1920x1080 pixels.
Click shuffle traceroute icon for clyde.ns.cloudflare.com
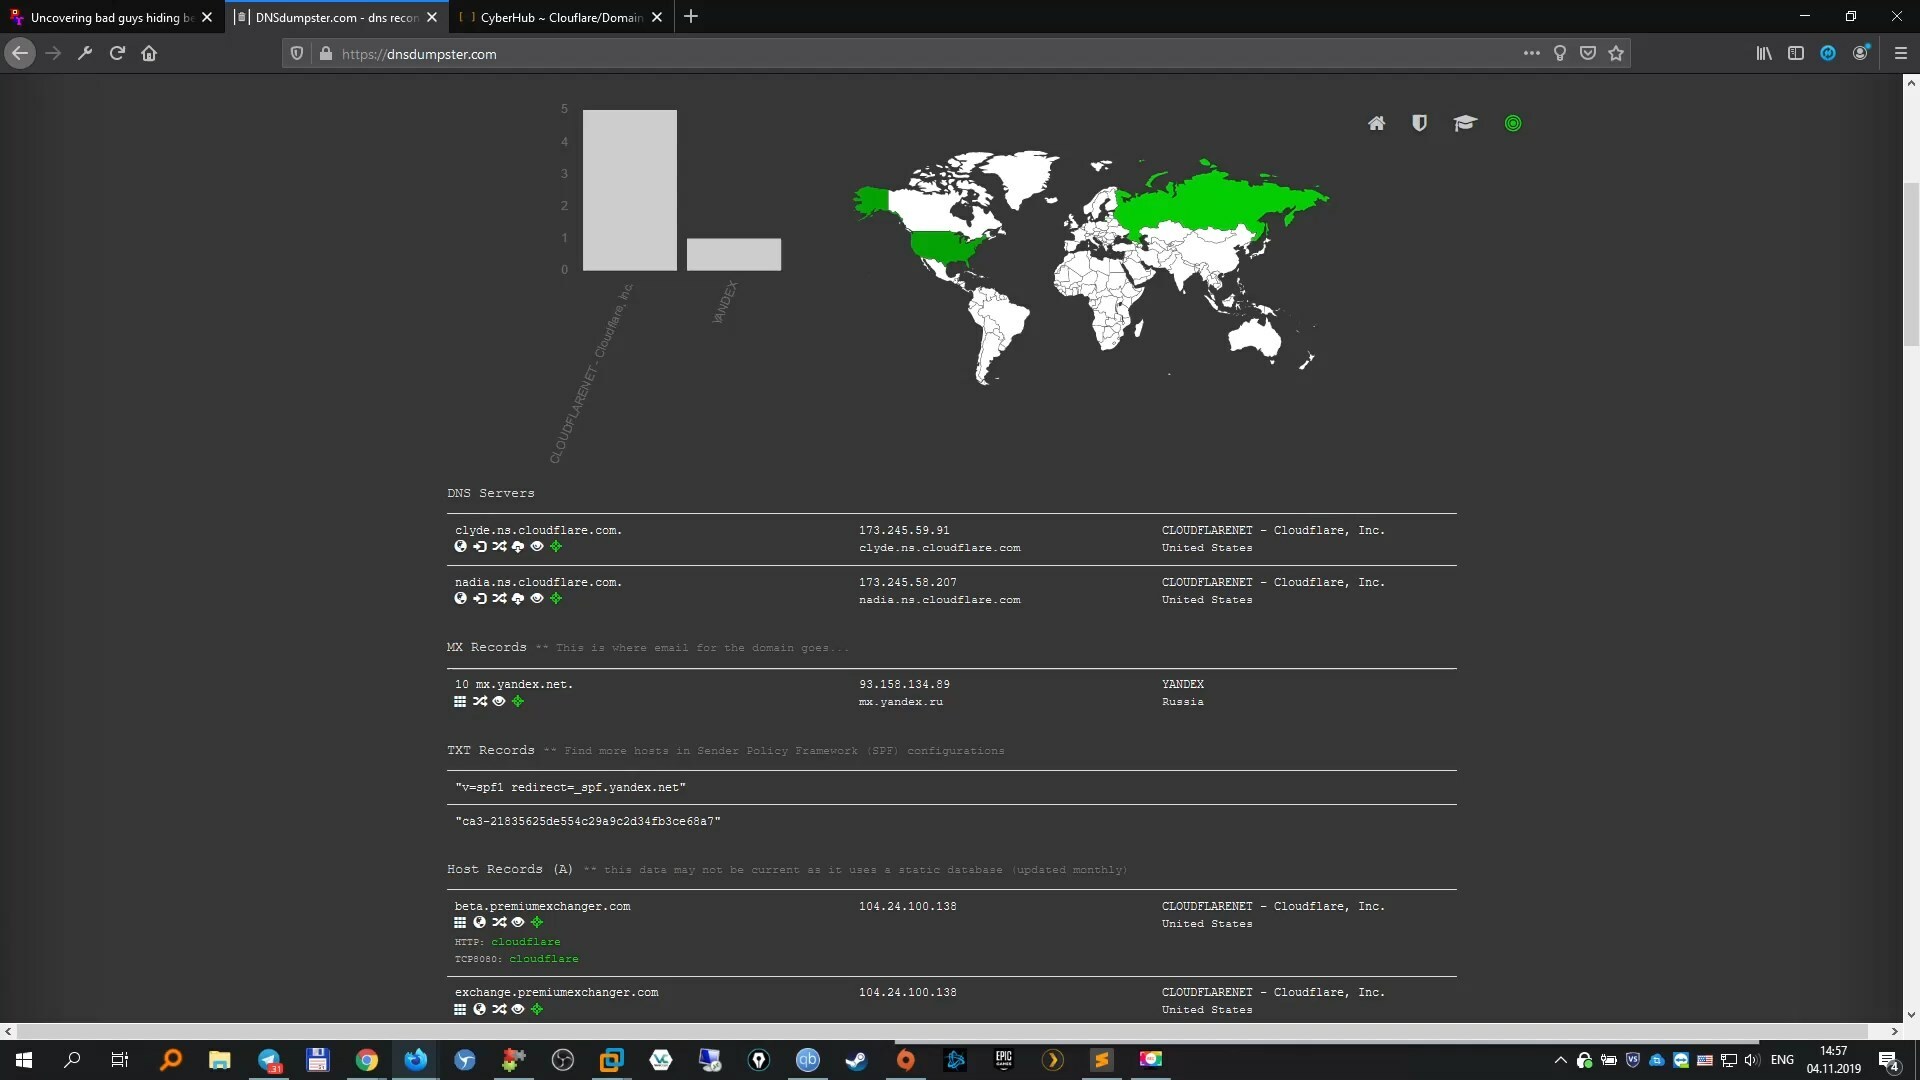pos(499,546)
